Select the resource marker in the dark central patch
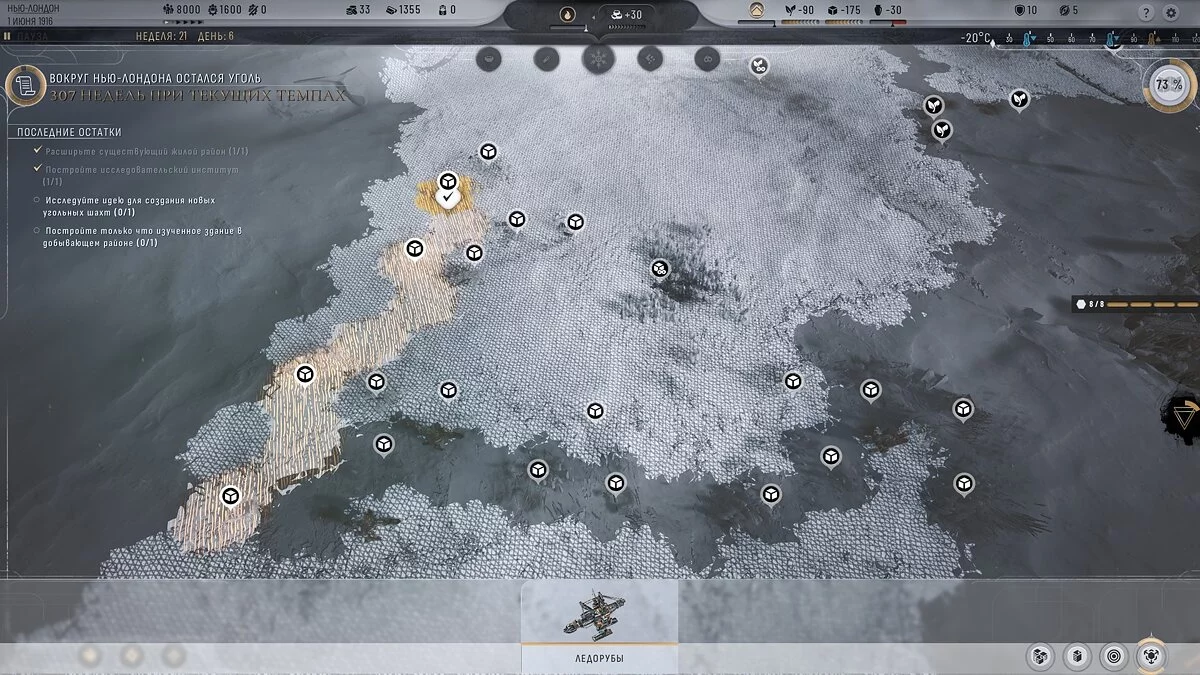Image resolution: width=1200 pixels, height=675 pixels. pyautogui.click(x=660, y=268)
